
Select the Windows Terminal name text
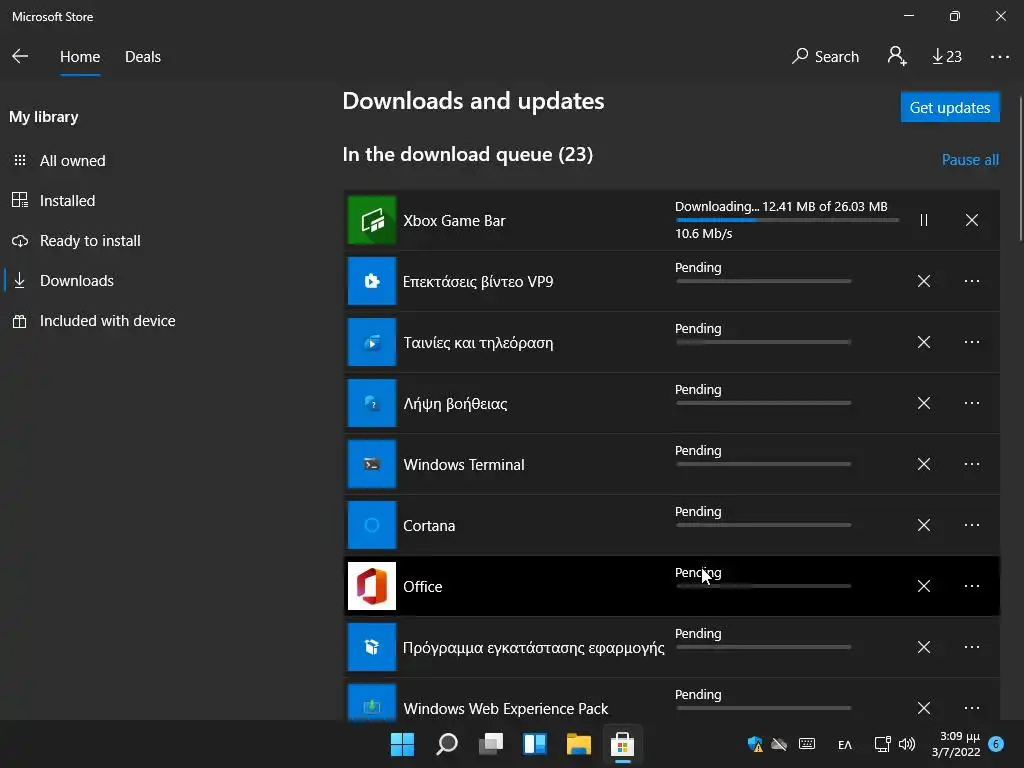tap(464, 465)
